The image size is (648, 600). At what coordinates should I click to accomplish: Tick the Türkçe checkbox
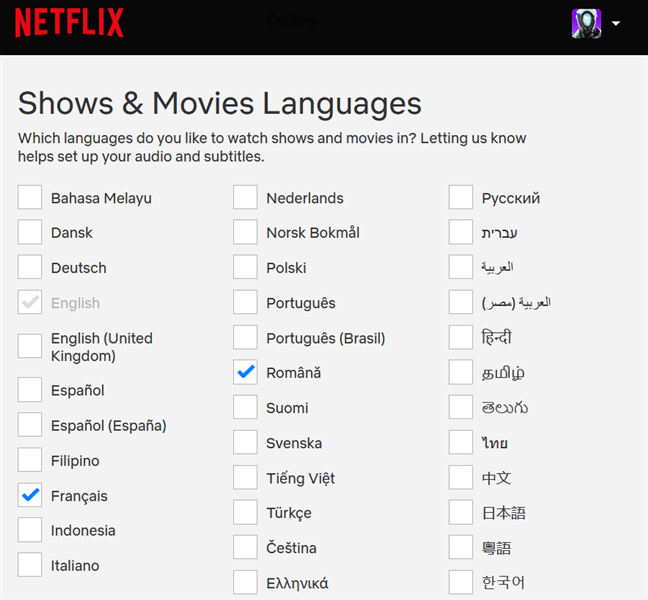coord(245,512)
